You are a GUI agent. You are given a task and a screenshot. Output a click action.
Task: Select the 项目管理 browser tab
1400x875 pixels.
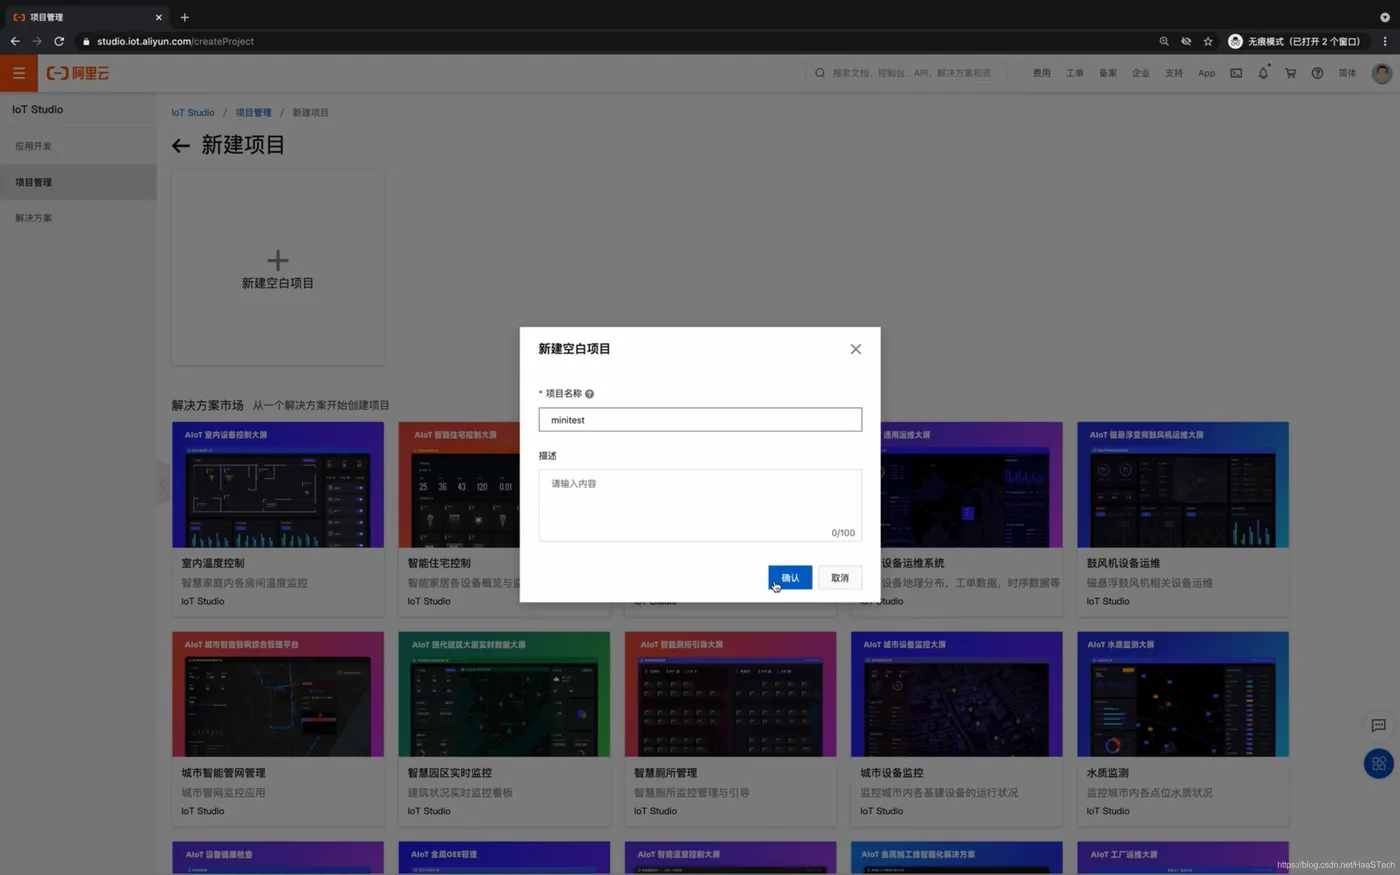click(87, 17)
